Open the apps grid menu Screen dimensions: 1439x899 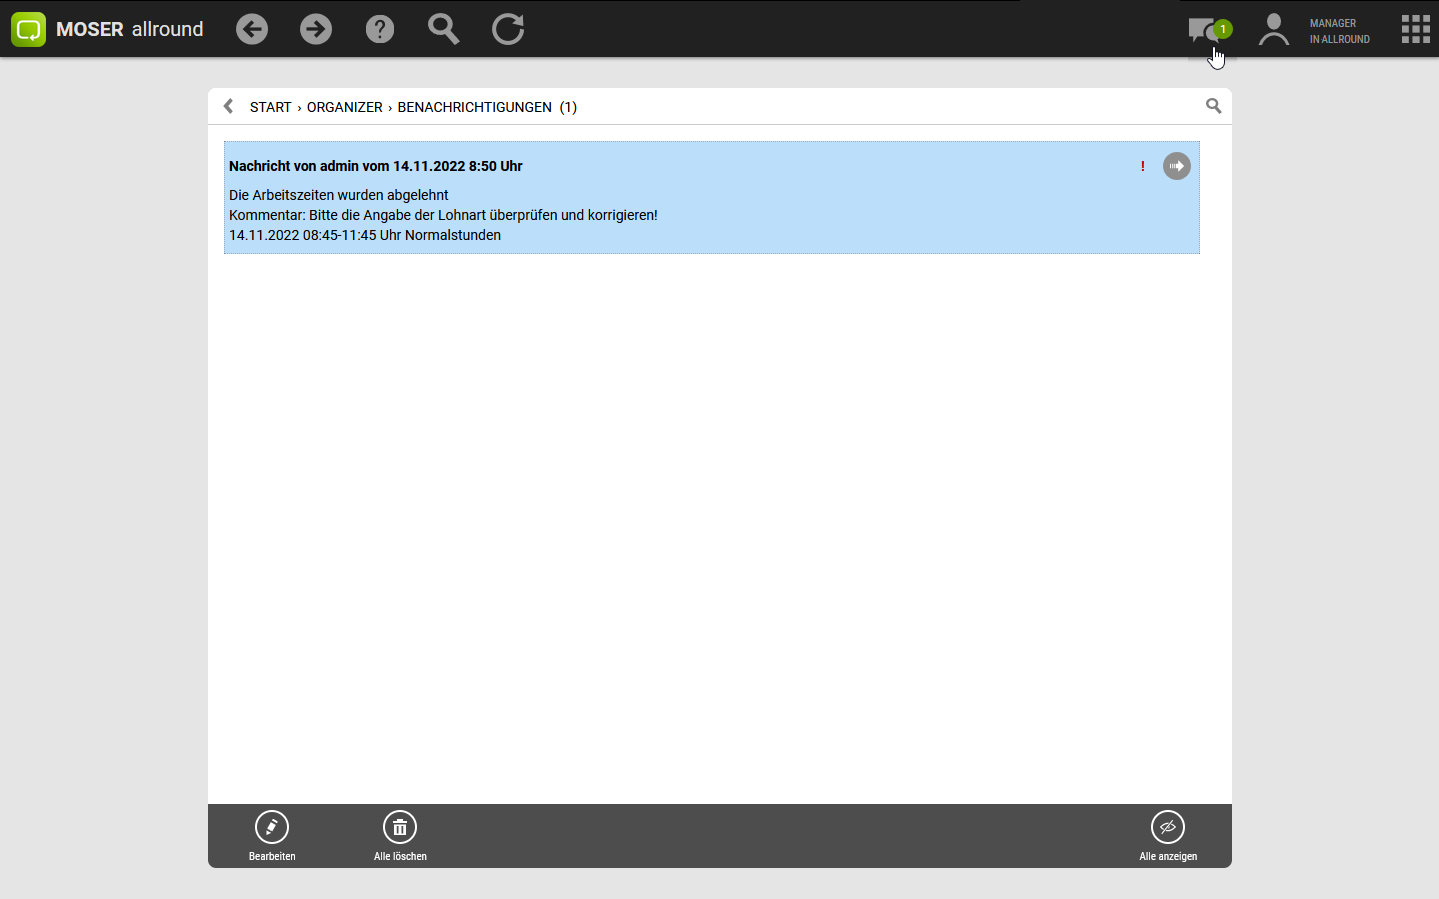[1415, 29]
